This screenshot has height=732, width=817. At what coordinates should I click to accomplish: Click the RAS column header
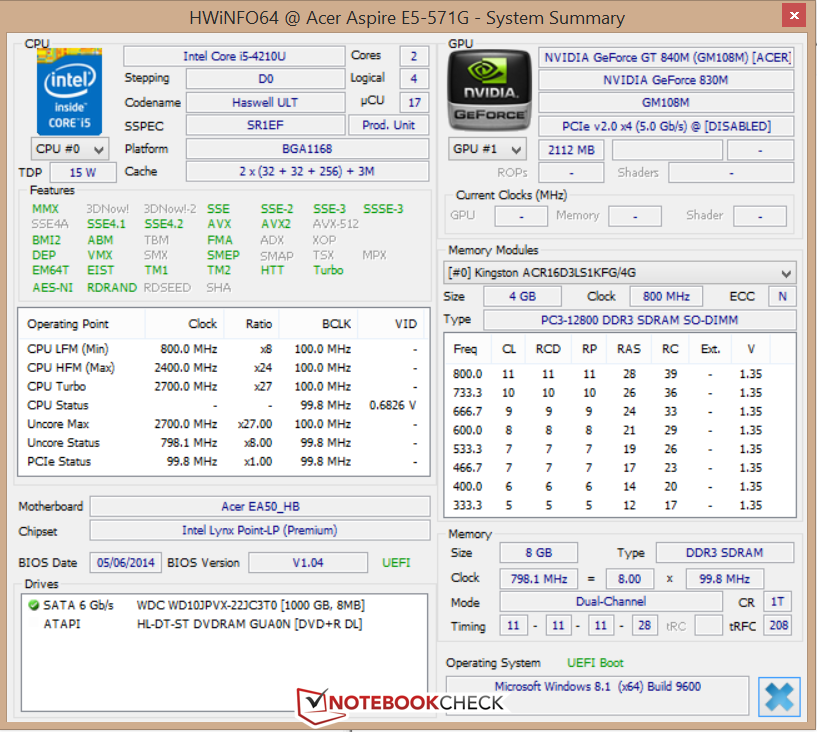629,349
